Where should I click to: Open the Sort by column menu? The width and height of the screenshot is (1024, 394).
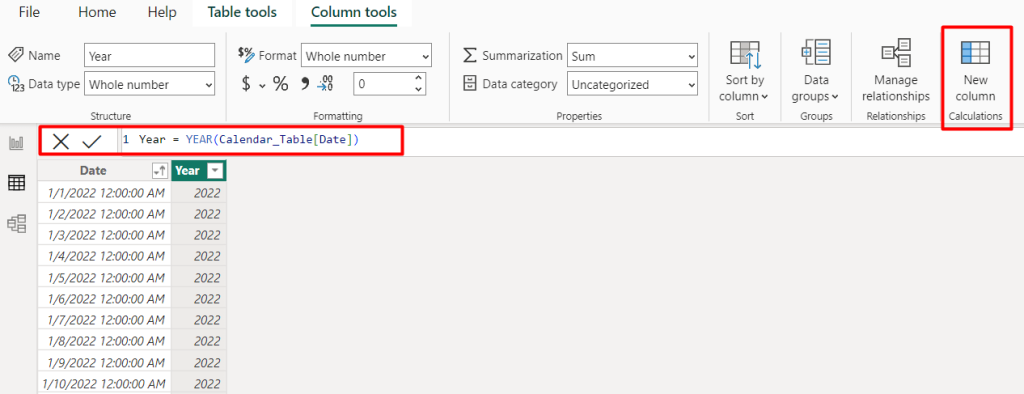(x=744, y=71)
